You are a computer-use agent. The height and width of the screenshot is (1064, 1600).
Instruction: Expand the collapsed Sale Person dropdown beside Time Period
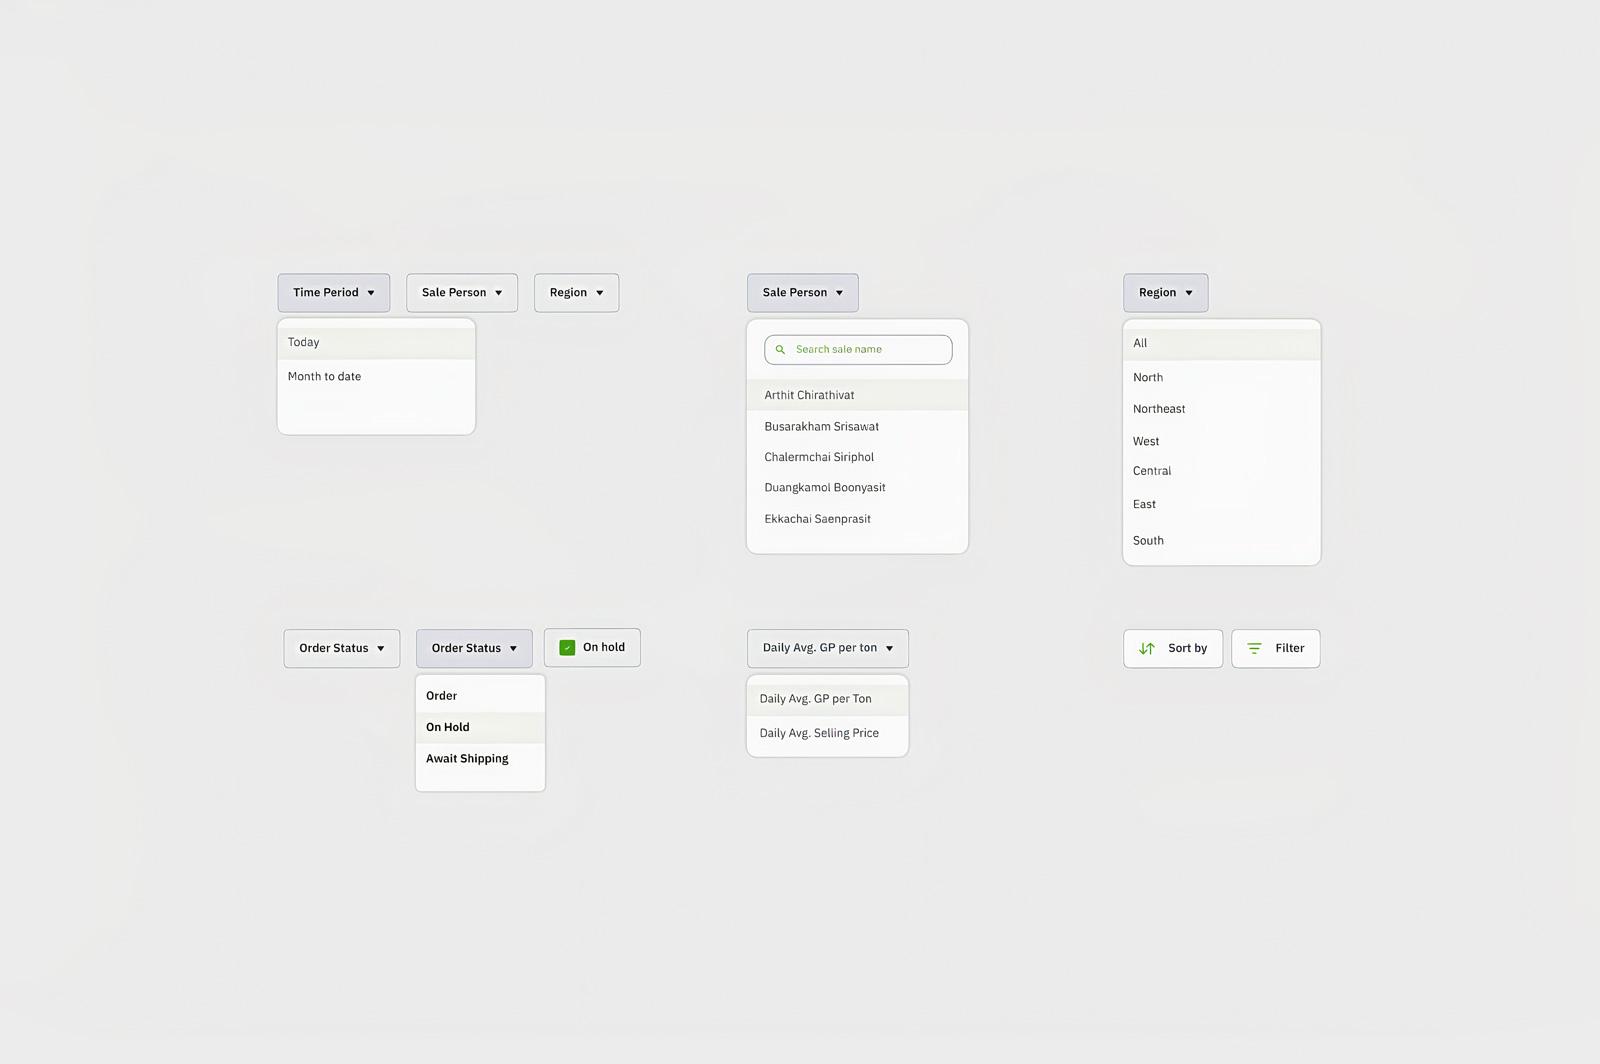pos(462,293)
